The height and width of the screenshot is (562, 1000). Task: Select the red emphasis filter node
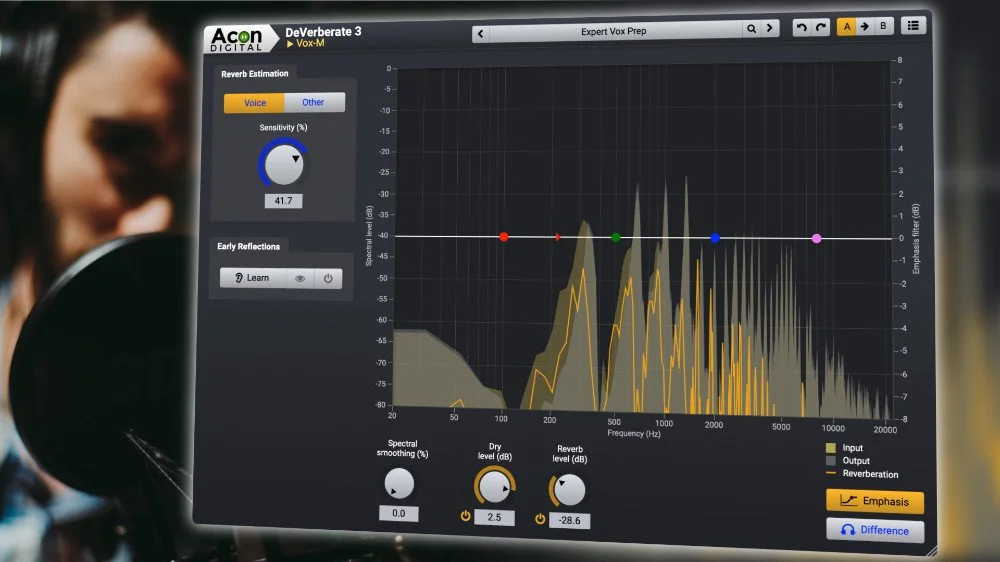tap(504, 237)
